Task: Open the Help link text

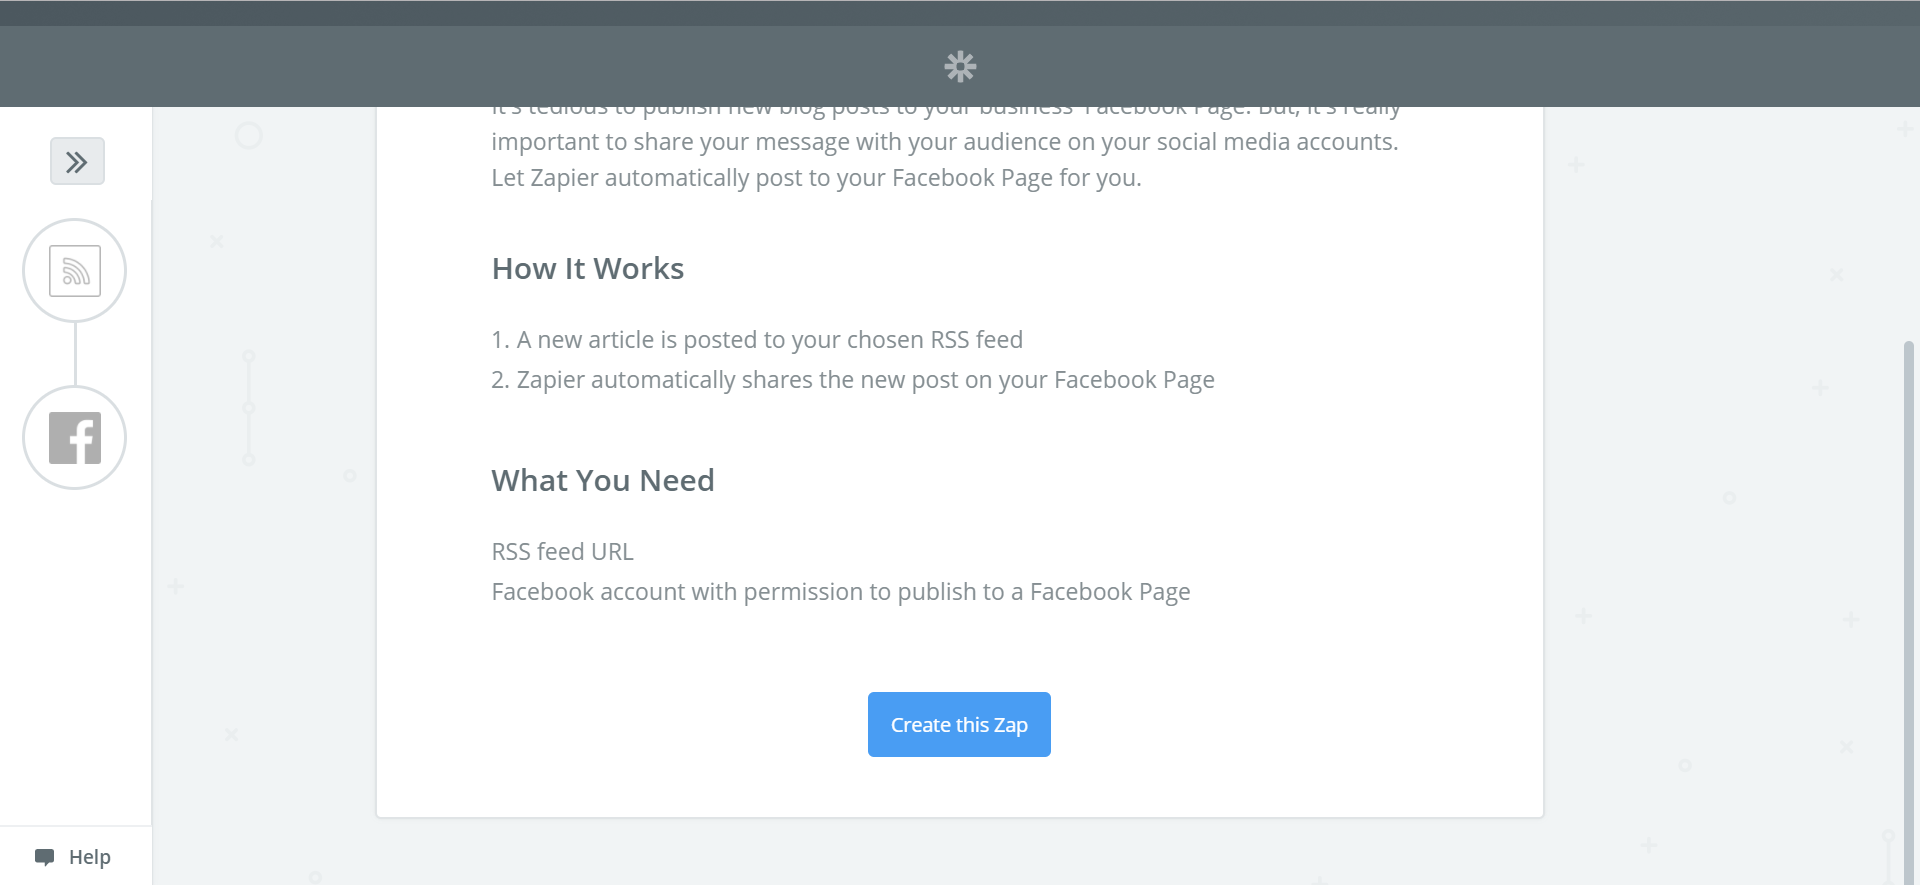Action: point(90,857)
